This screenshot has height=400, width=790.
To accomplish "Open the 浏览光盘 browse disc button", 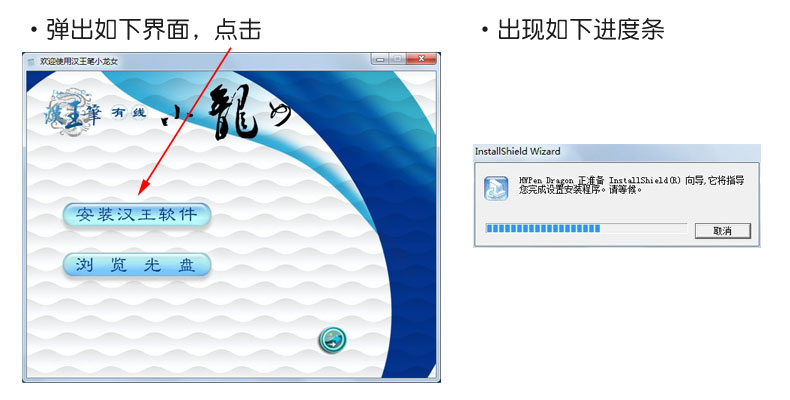I will pos(137,264).
